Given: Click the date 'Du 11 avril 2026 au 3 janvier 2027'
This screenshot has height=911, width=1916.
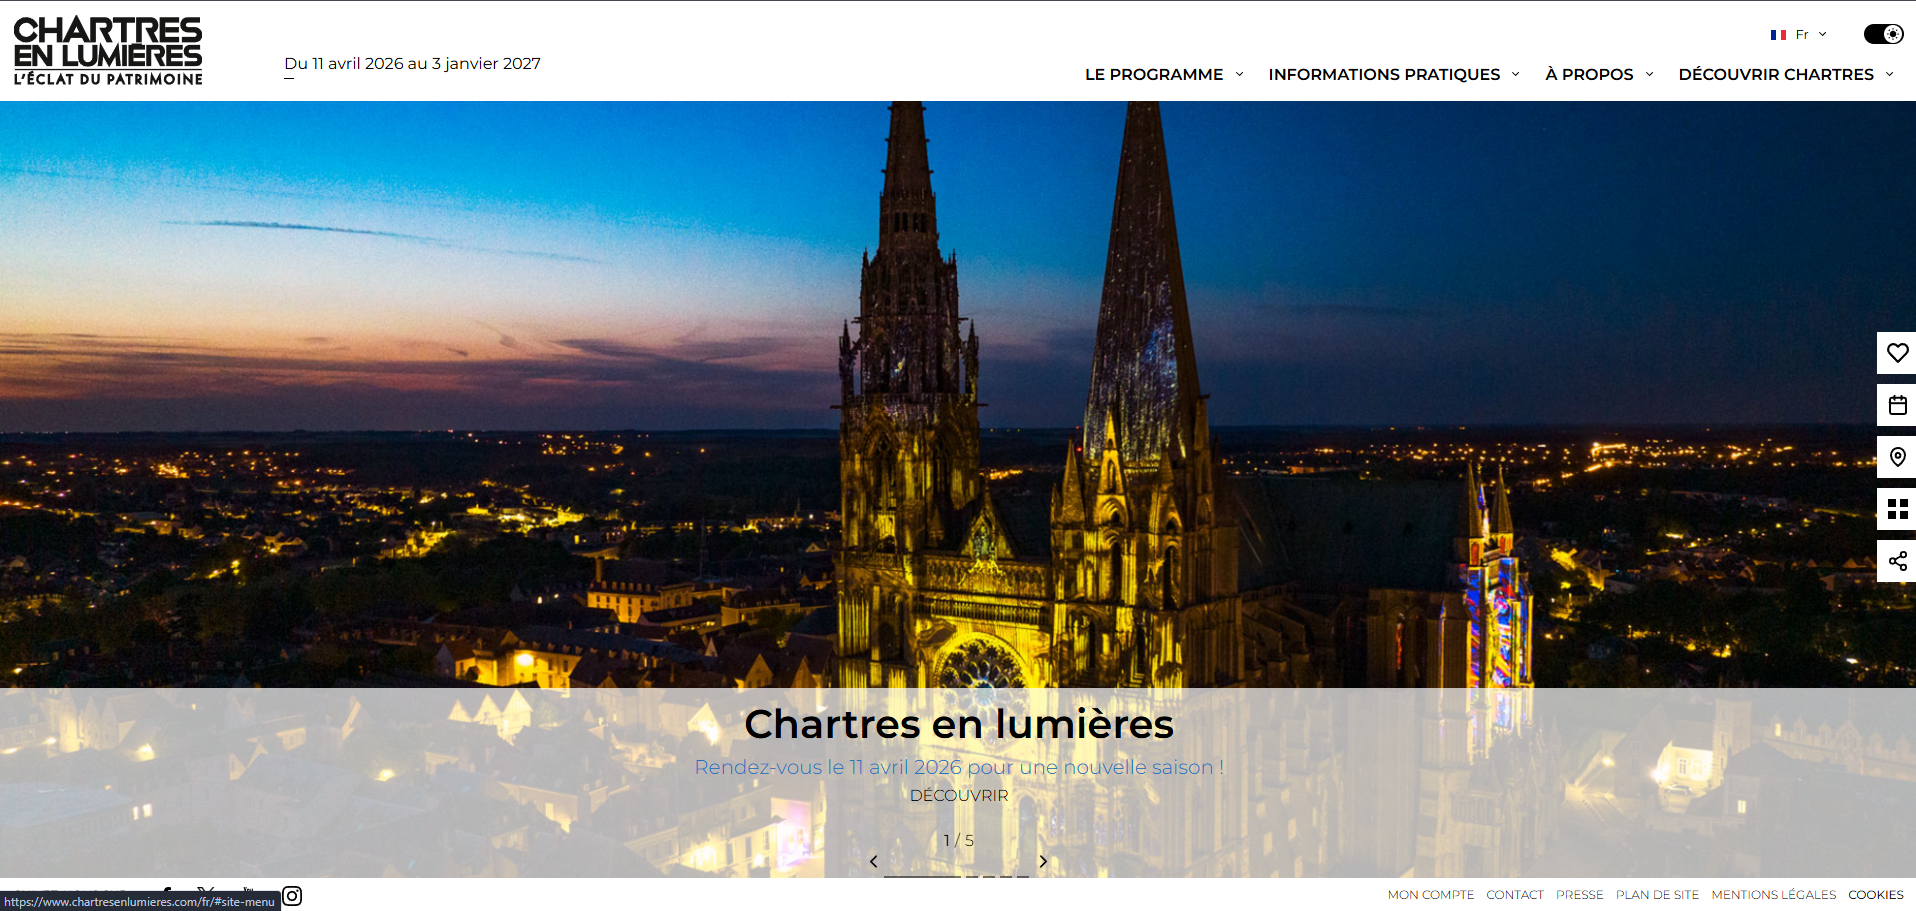Looking at the screenshot, I should tap(412, 63).
